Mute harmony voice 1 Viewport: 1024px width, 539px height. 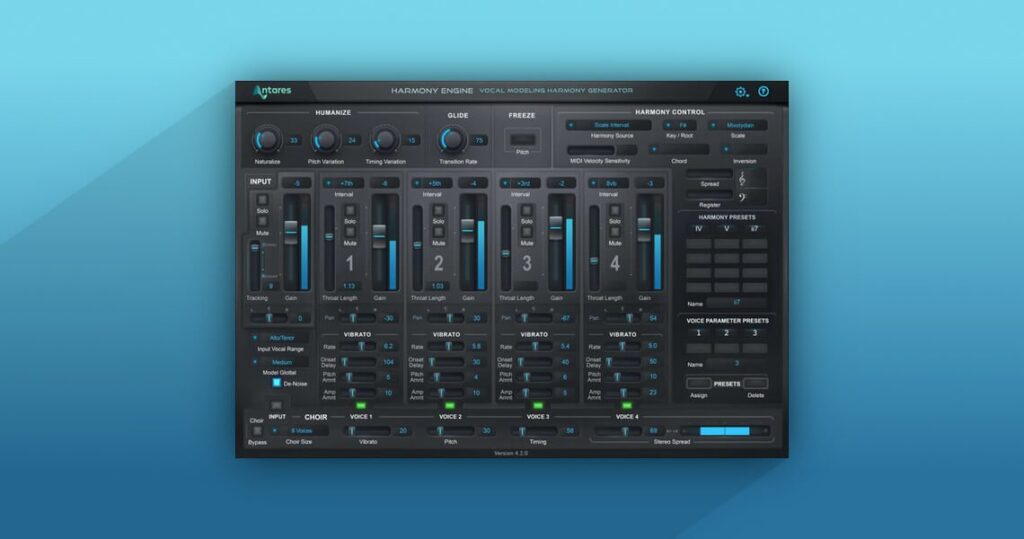[350, 232]
